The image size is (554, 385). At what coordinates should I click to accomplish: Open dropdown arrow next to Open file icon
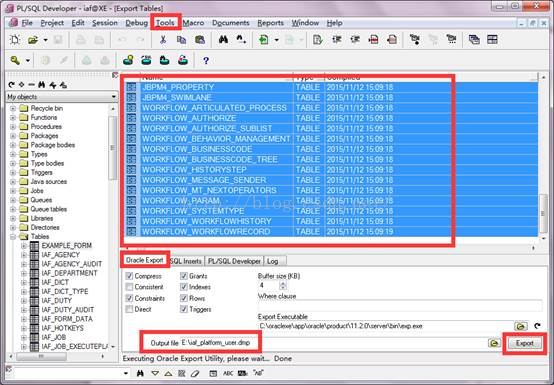[x=45, y=40]
